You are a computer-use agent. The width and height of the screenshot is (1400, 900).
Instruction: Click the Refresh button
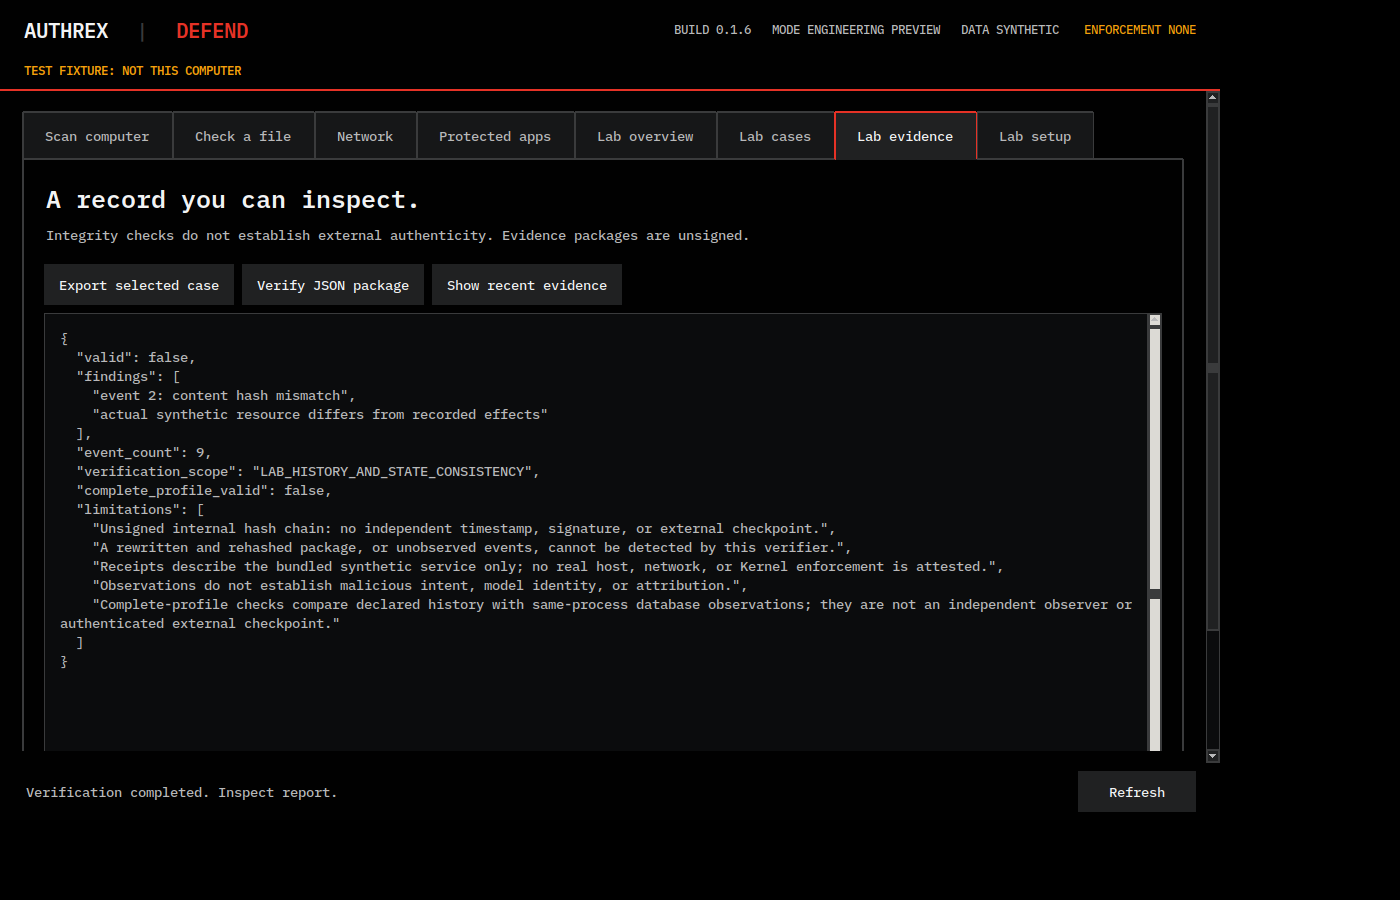coord(1137,792)
